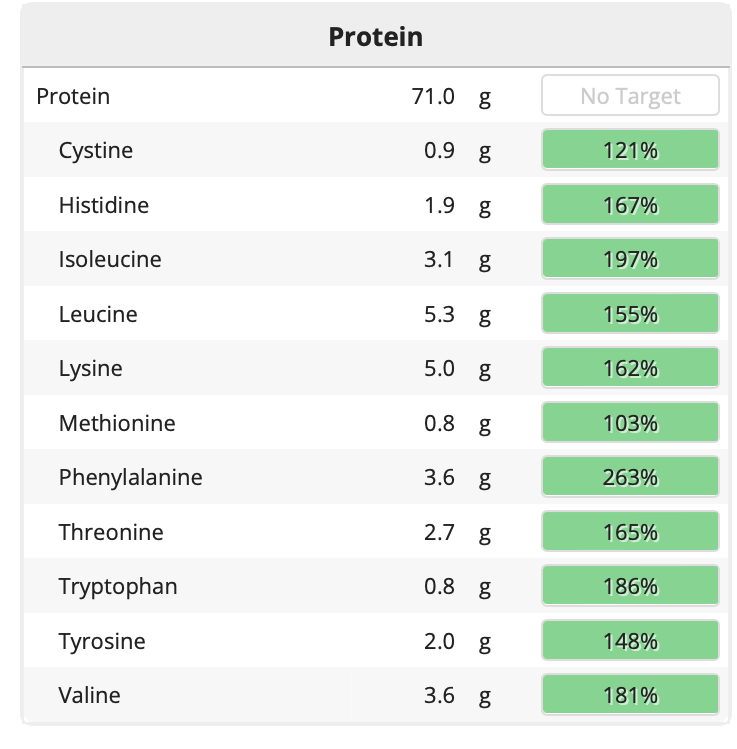
Task: Select the Protein total row label
Action: (73, 96)
